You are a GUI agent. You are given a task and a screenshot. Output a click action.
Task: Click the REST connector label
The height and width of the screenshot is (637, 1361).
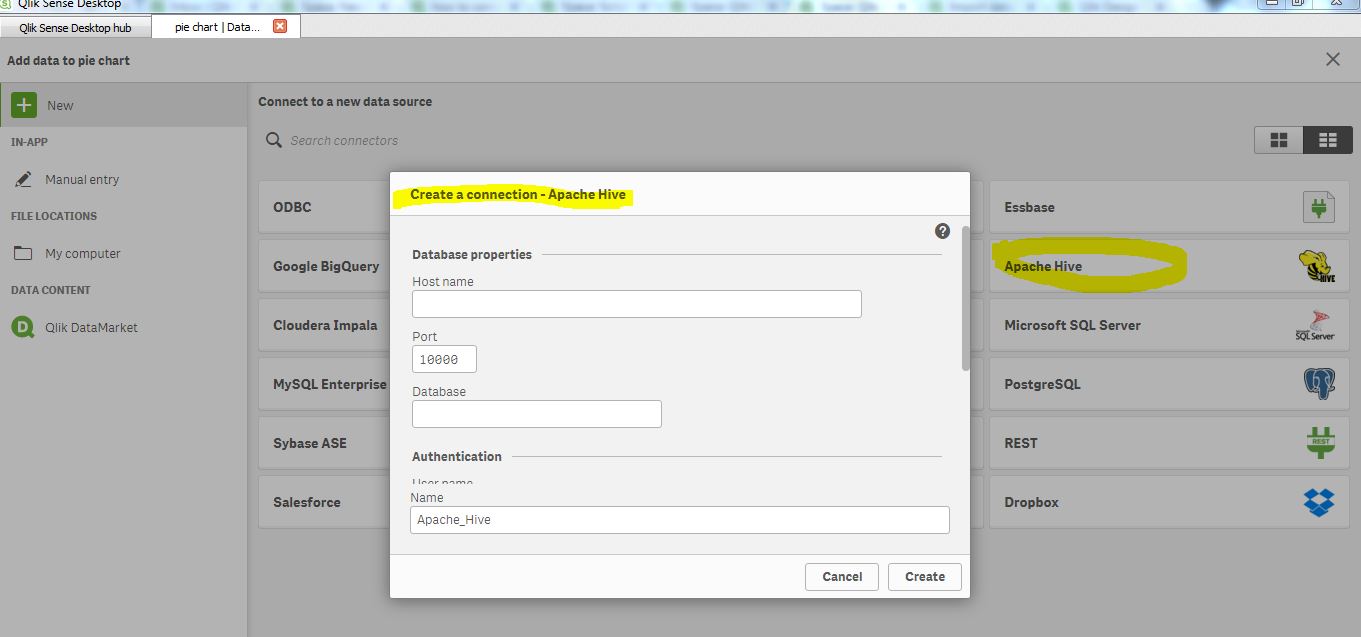1020,443
